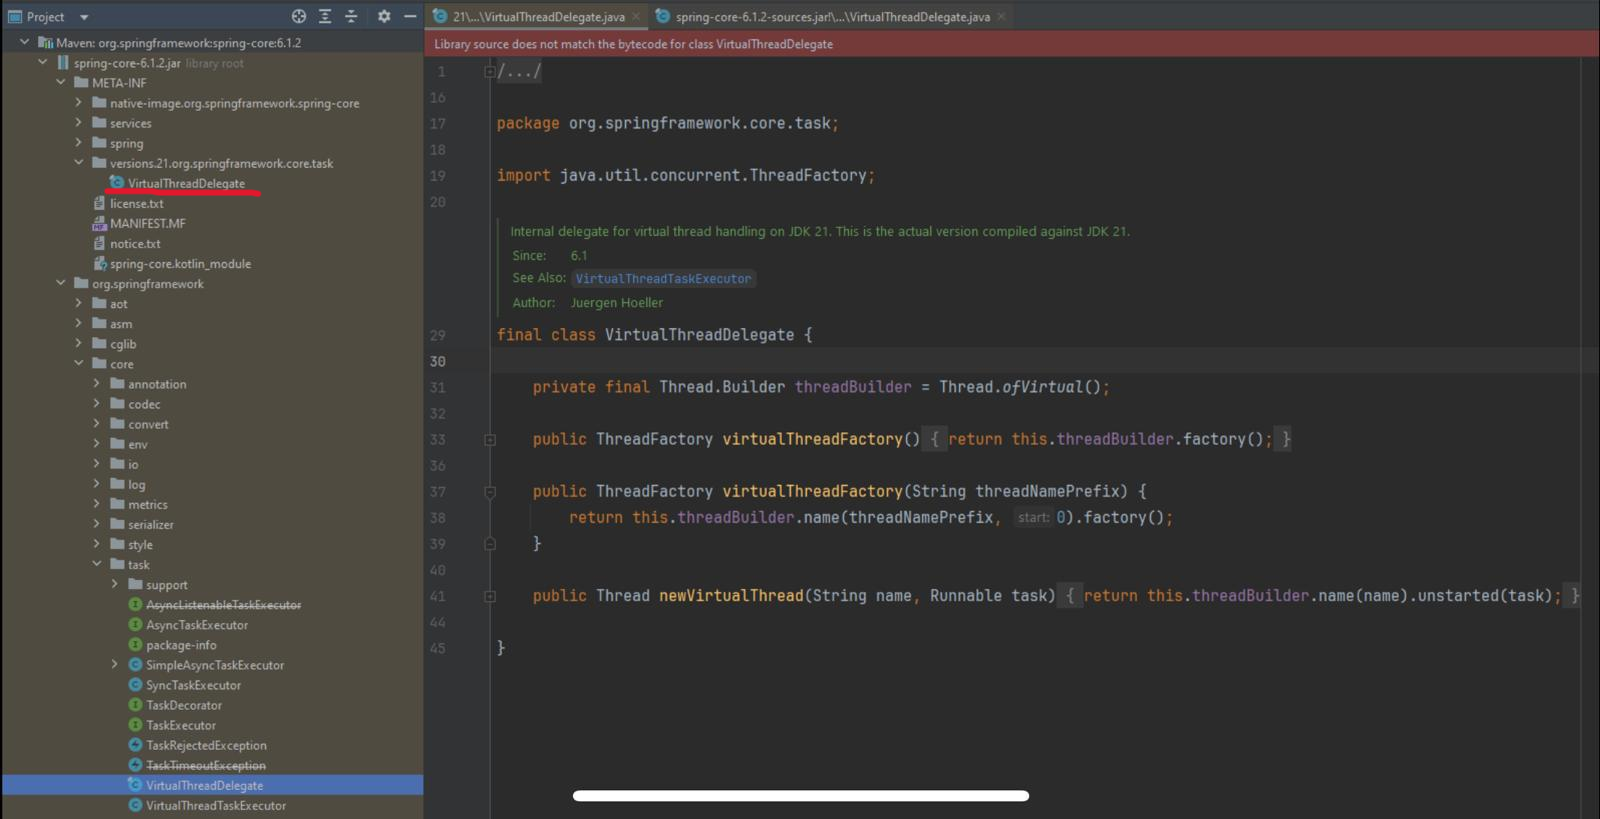This screenshot has height=819, width=1600.
Task: Expand the services folder
Action: coord(79,122)
